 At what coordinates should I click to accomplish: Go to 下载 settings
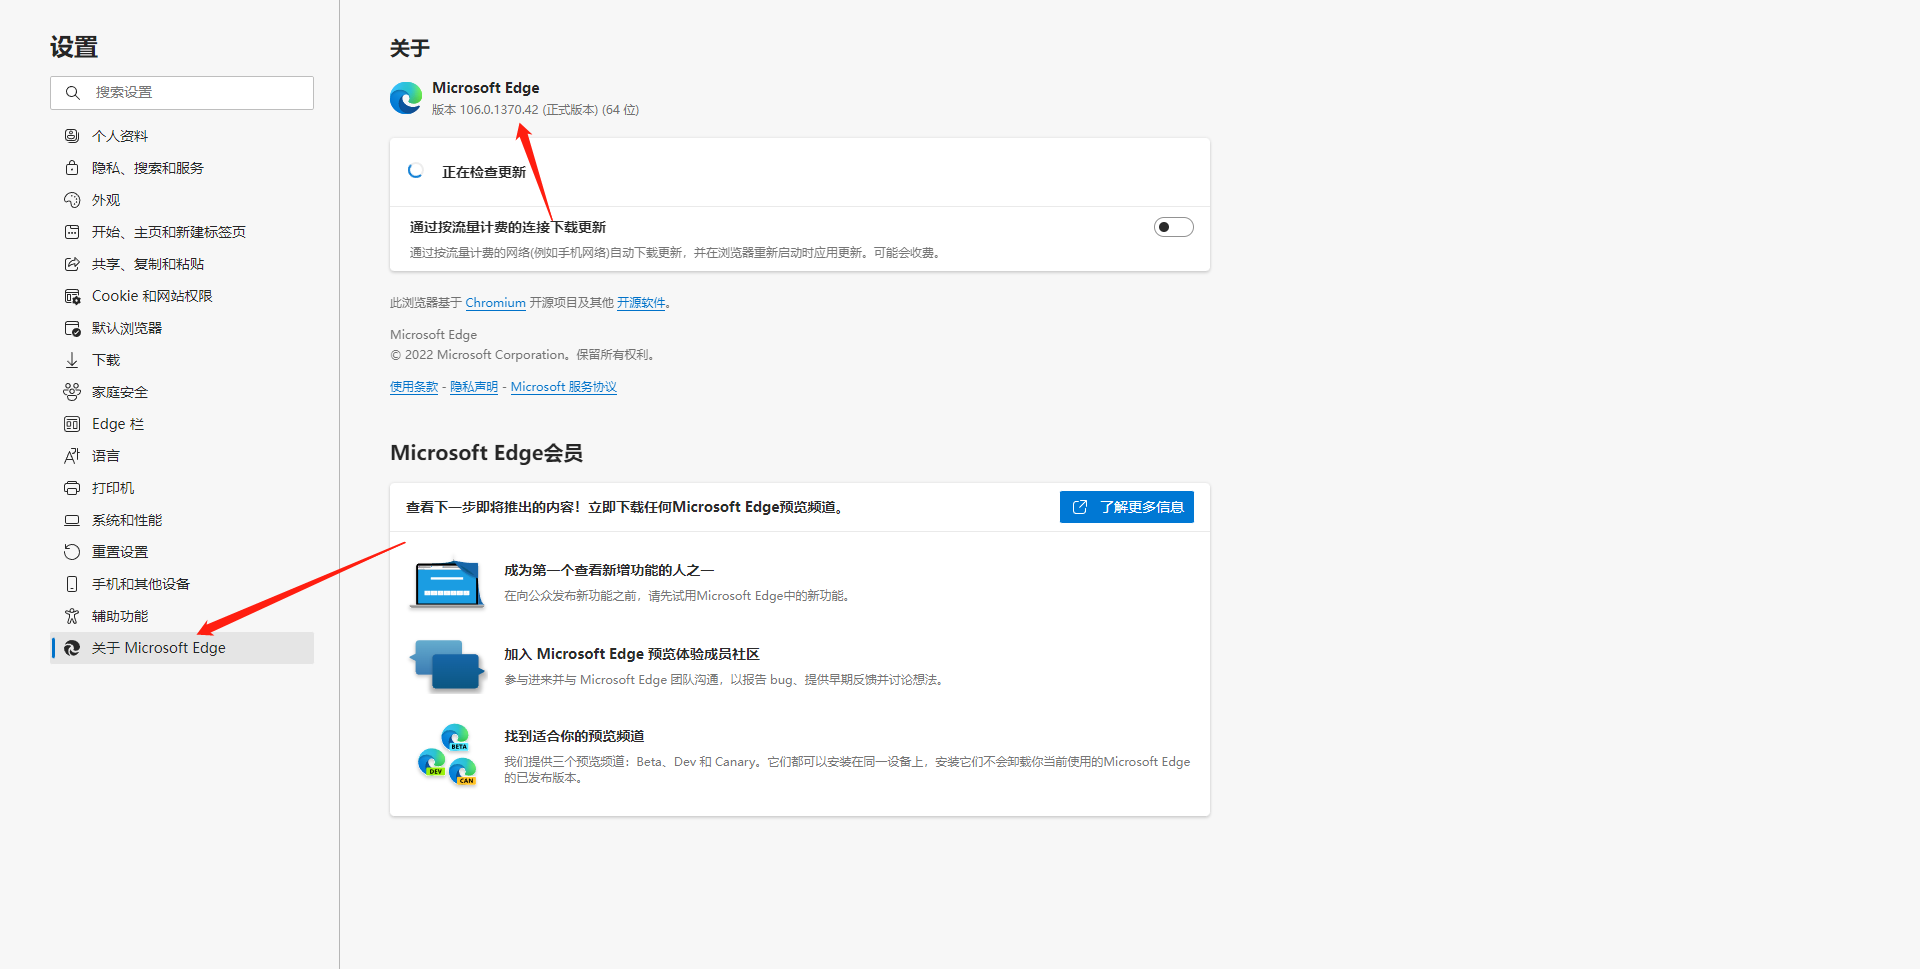point(182,360)
